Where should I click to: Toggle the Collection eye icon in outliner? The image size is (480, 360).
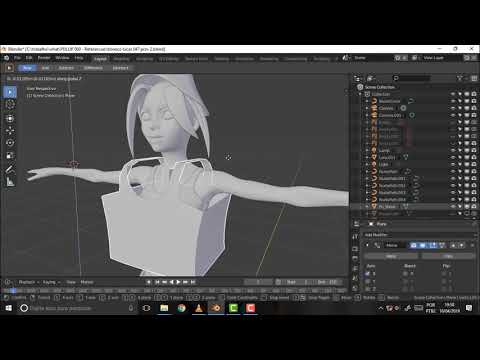(453, 94)
